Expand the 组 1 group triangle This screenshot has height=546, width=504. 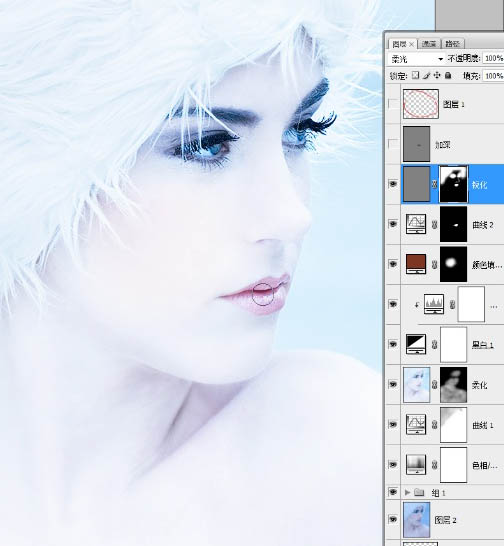pyautogui.click(x=407, y=492)
